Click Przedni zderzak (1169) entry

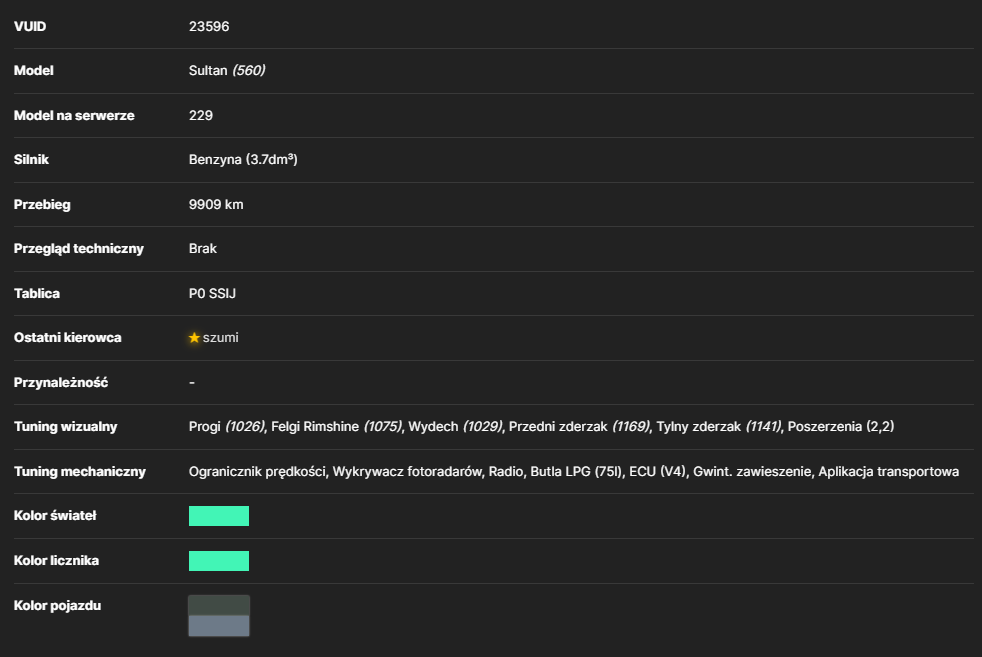(x=579, y=427)
